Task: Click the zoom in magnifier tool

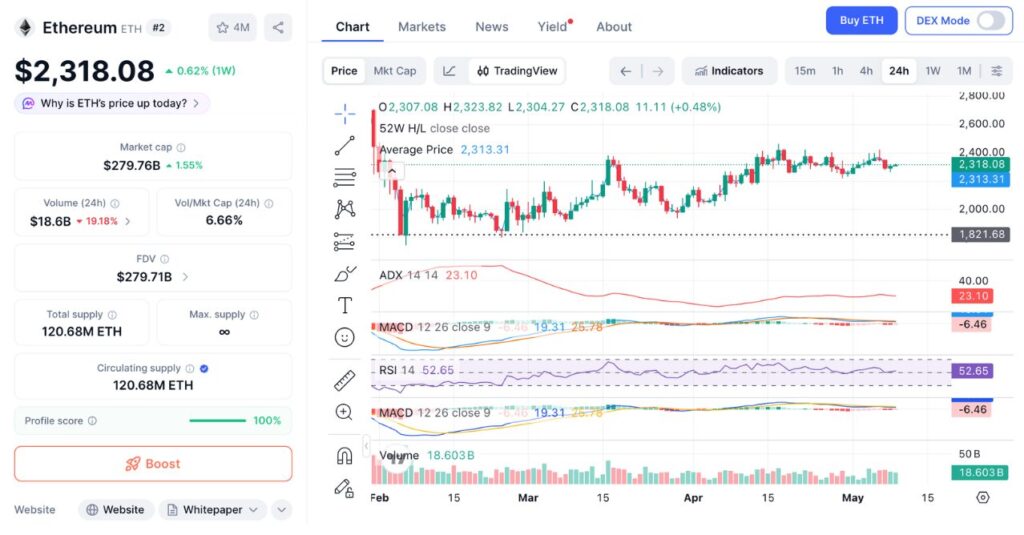Action: coord(344,412)
